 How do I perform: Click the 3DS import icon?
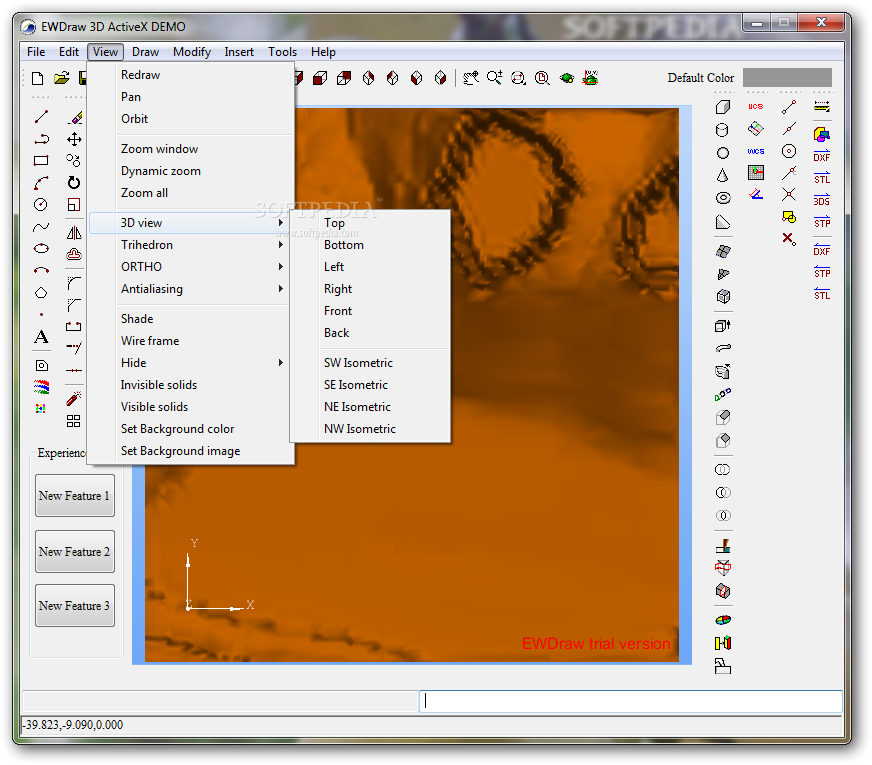pos(821,200)
